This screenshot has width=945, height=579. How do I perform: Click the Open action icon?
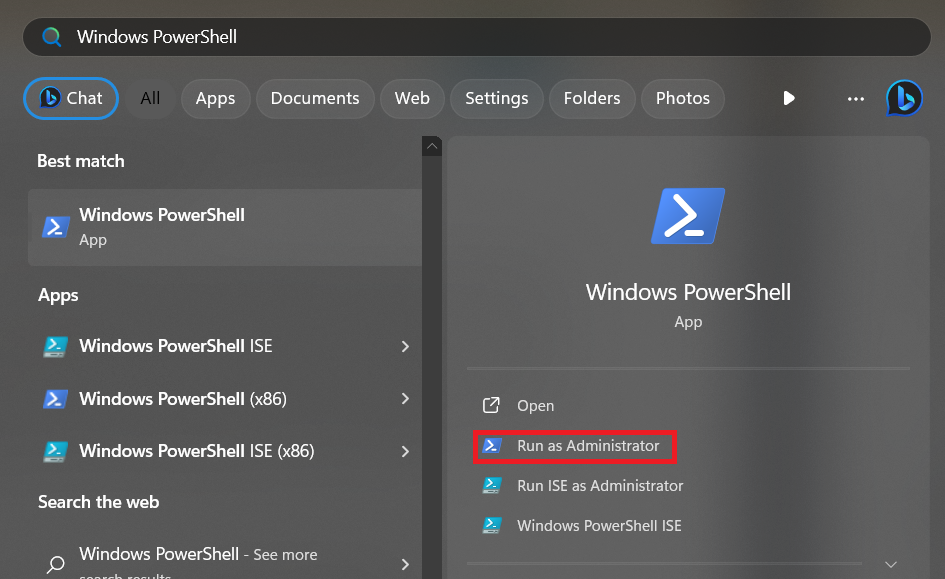click(x=491, y=405)
